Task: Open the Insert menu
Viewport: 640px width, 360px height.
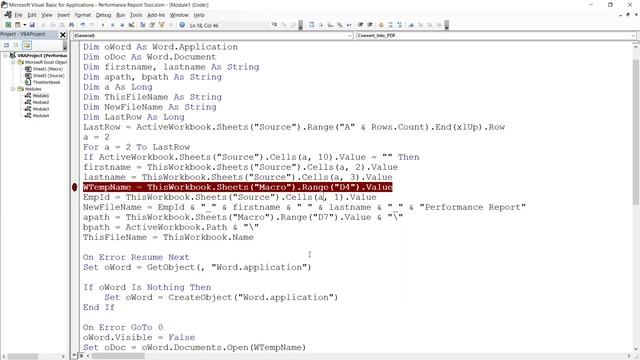Action: [63, 15]
